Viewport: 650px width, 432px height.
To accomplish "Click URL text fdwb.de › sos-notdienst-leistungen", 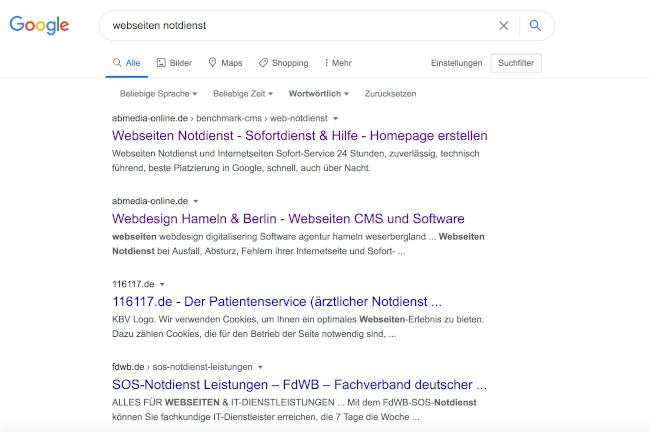I will [182, 367].
